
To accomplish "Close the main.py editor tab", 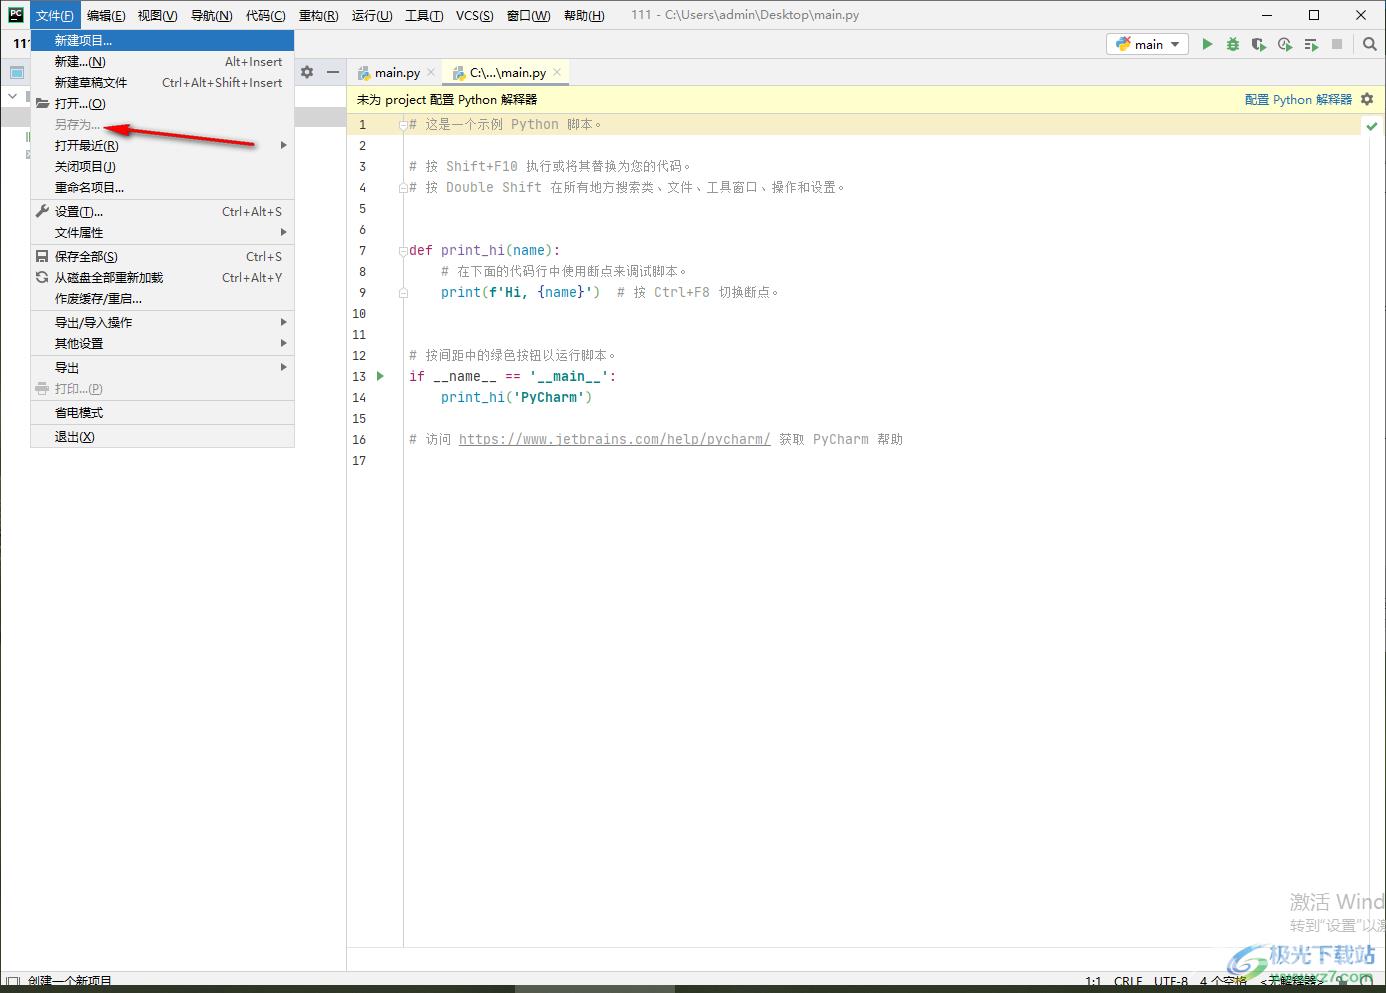I will (431, 72).
